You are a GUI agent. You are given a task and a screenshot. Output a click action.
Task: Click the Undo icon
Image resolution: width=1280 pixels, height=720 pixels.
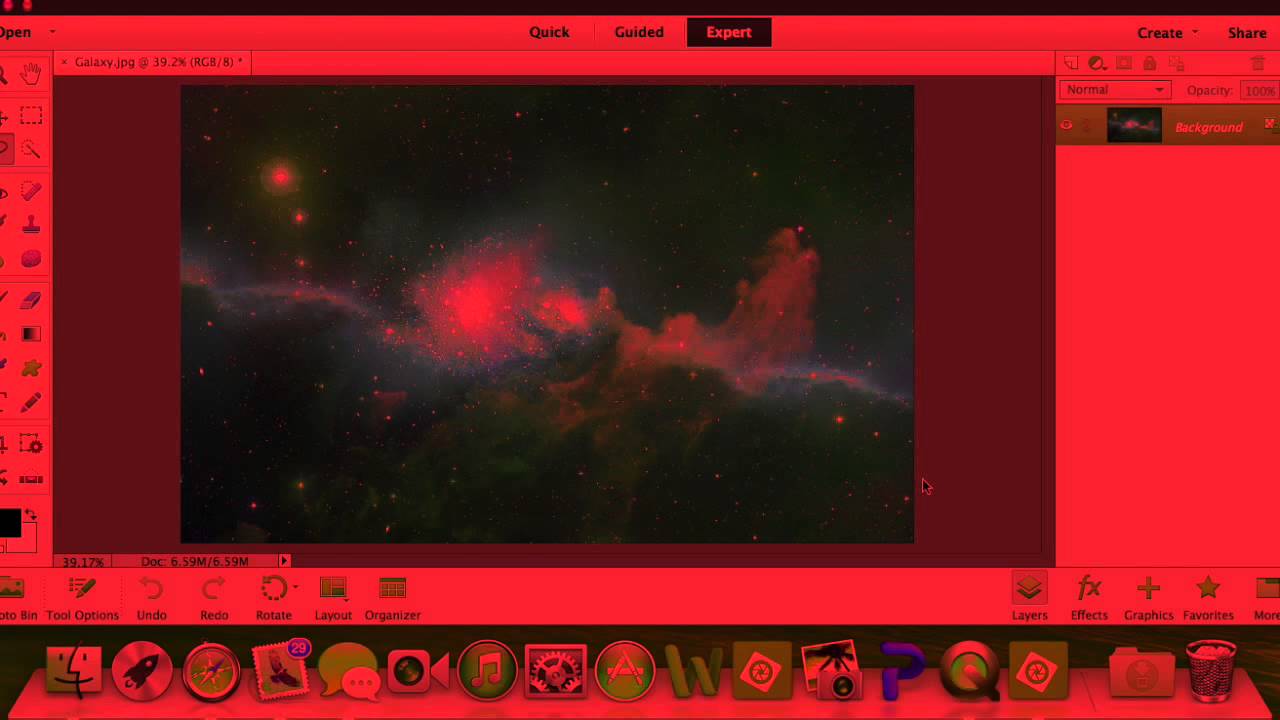click(x=151, y=588)
